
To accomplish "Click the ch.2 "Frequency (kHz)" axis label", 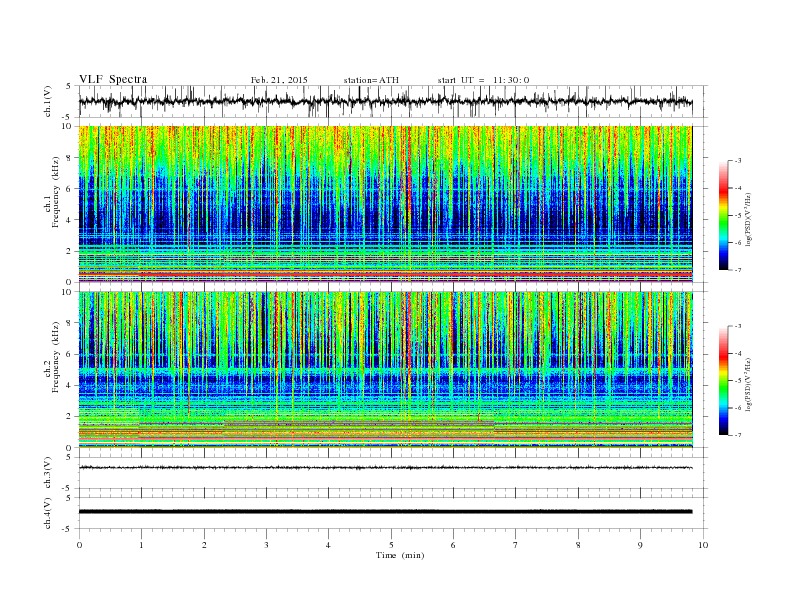I will (56, 356).
